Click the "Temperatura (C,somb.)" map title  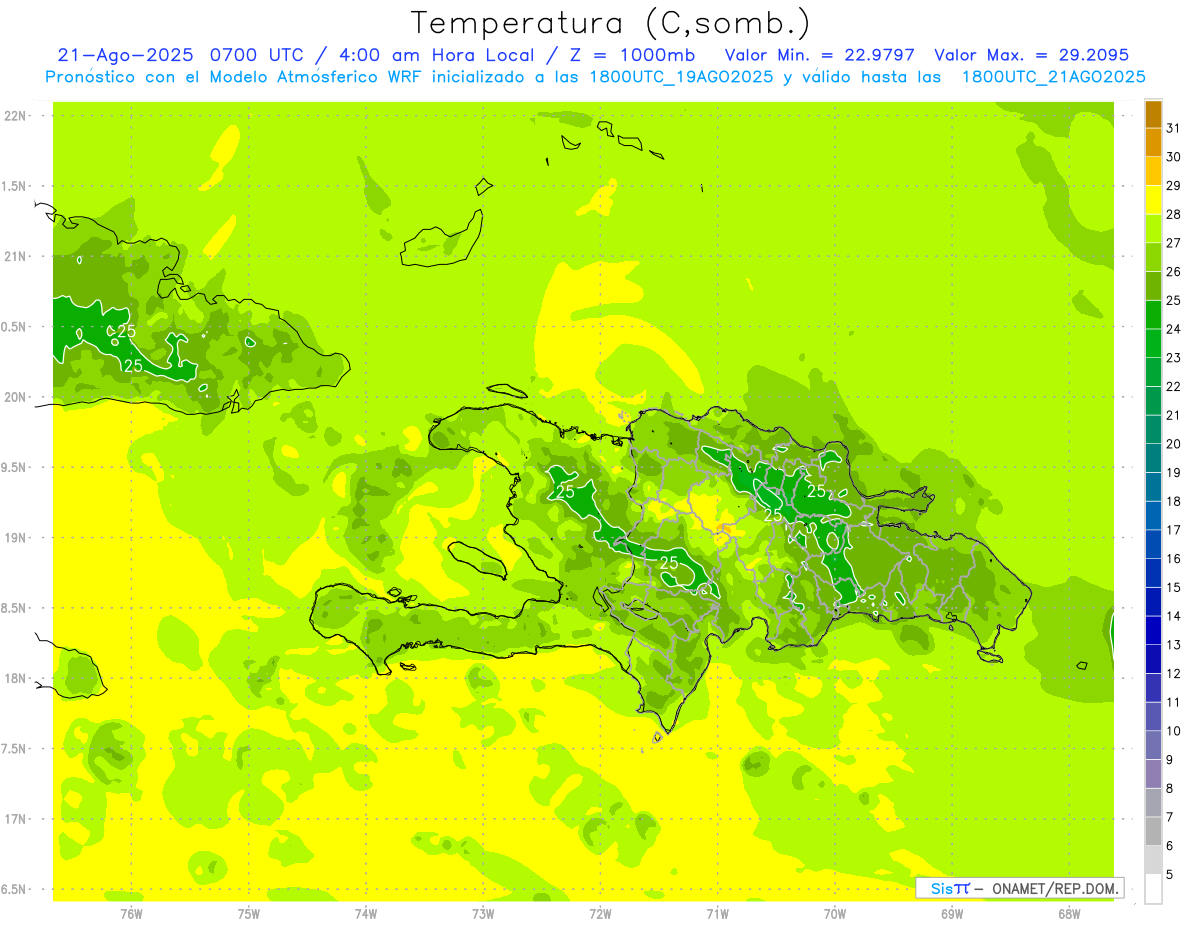coord(611,23)
